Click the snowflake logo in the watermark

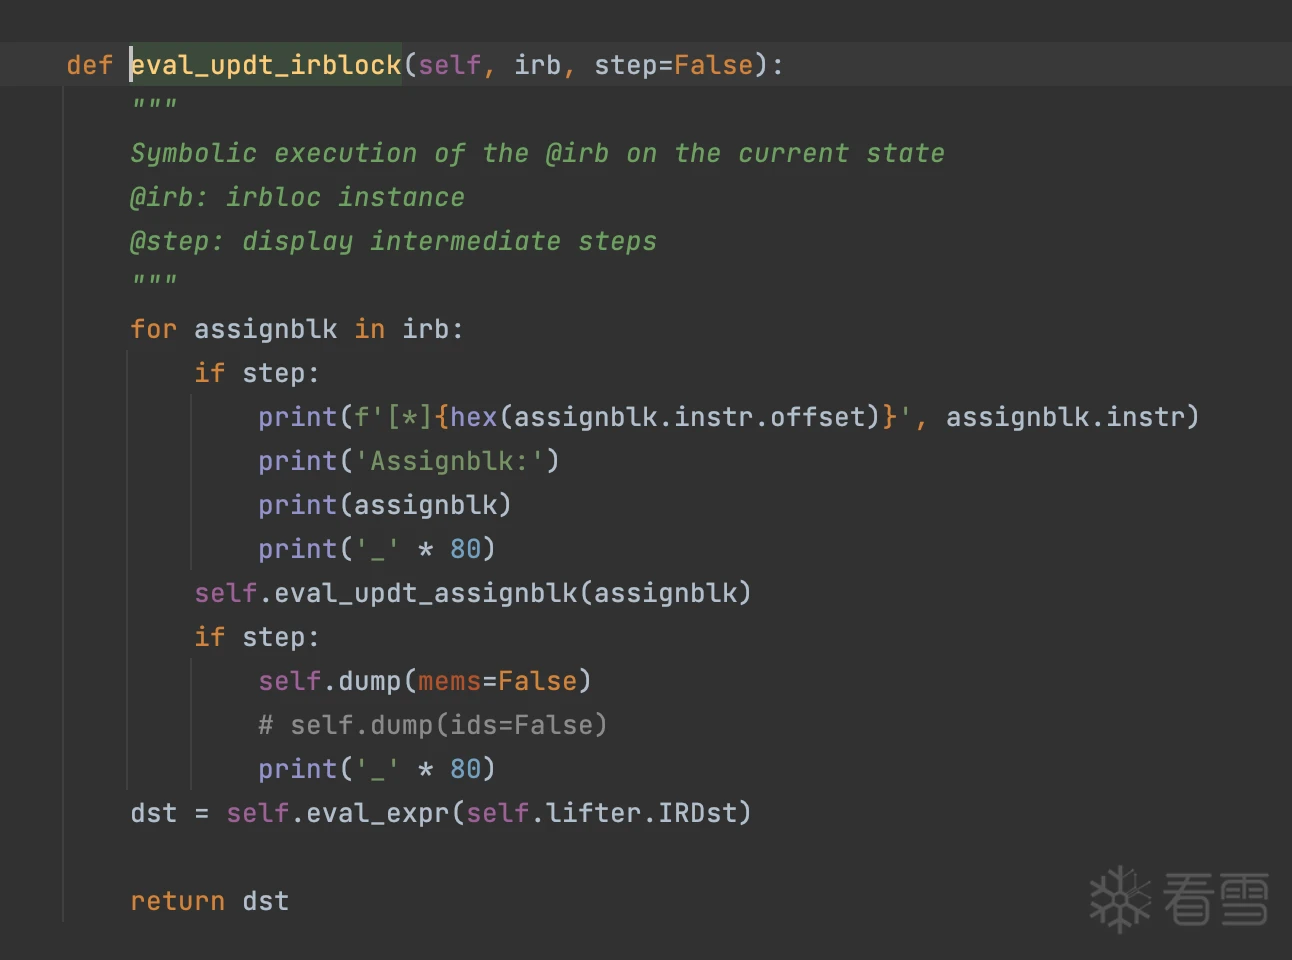point(1119,899)
